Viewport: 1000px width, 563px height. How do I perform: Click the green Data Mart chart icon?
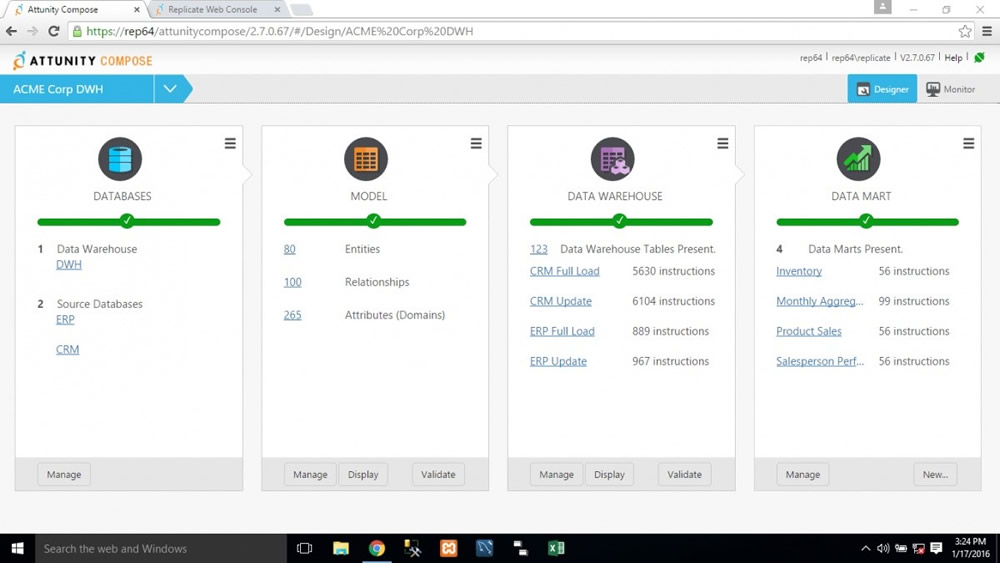point(858,159)
